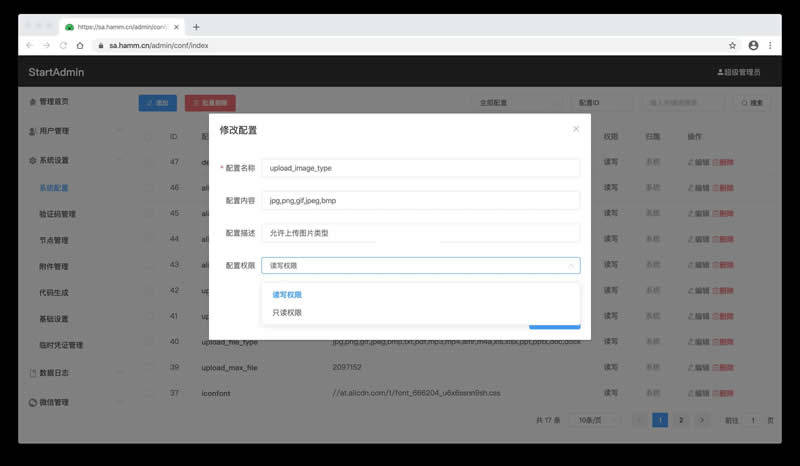Delete the configuration with ID 44
Image resolution: width=800 pixels, height=466 pixels.
(x=723, y=239)
